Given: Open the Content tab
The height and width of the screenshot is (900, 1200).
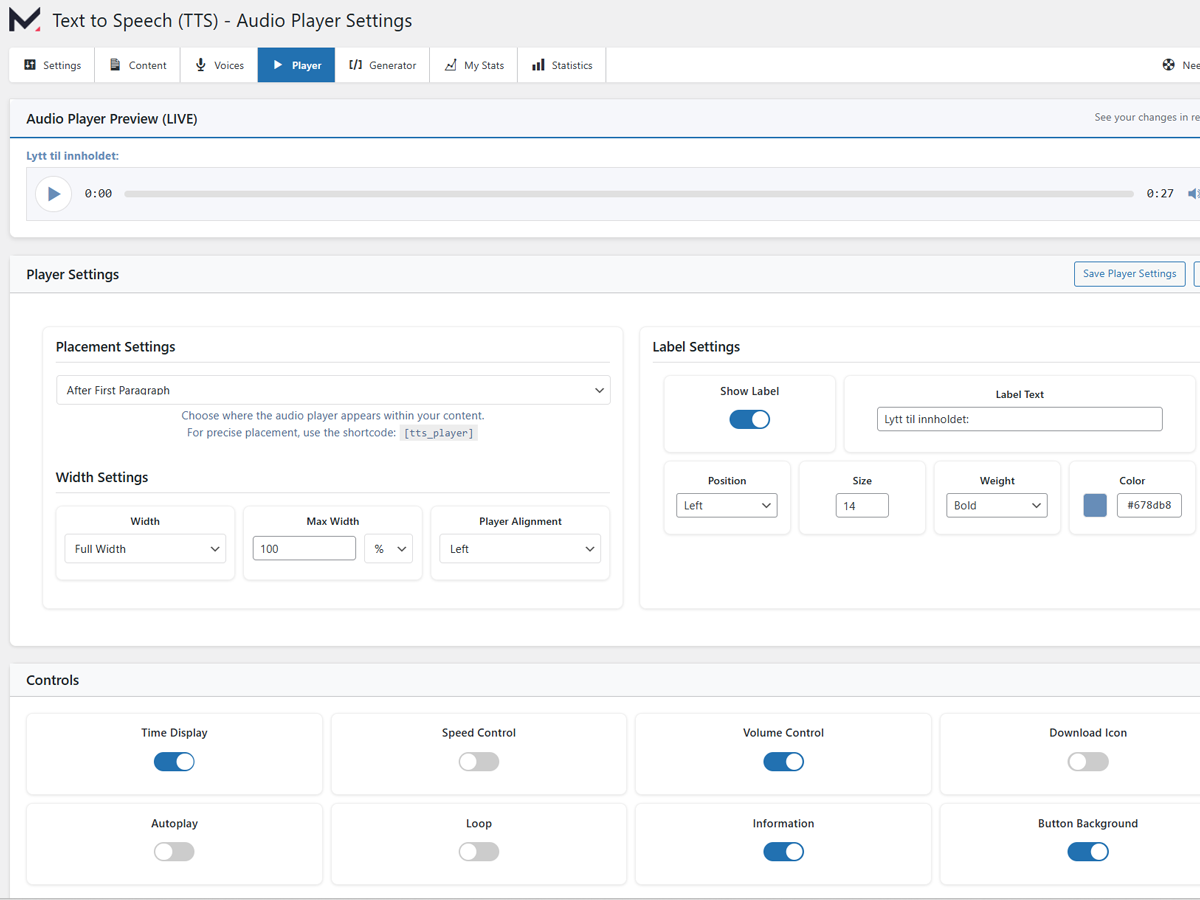Looking at the screenshot, I should [138, 65].
